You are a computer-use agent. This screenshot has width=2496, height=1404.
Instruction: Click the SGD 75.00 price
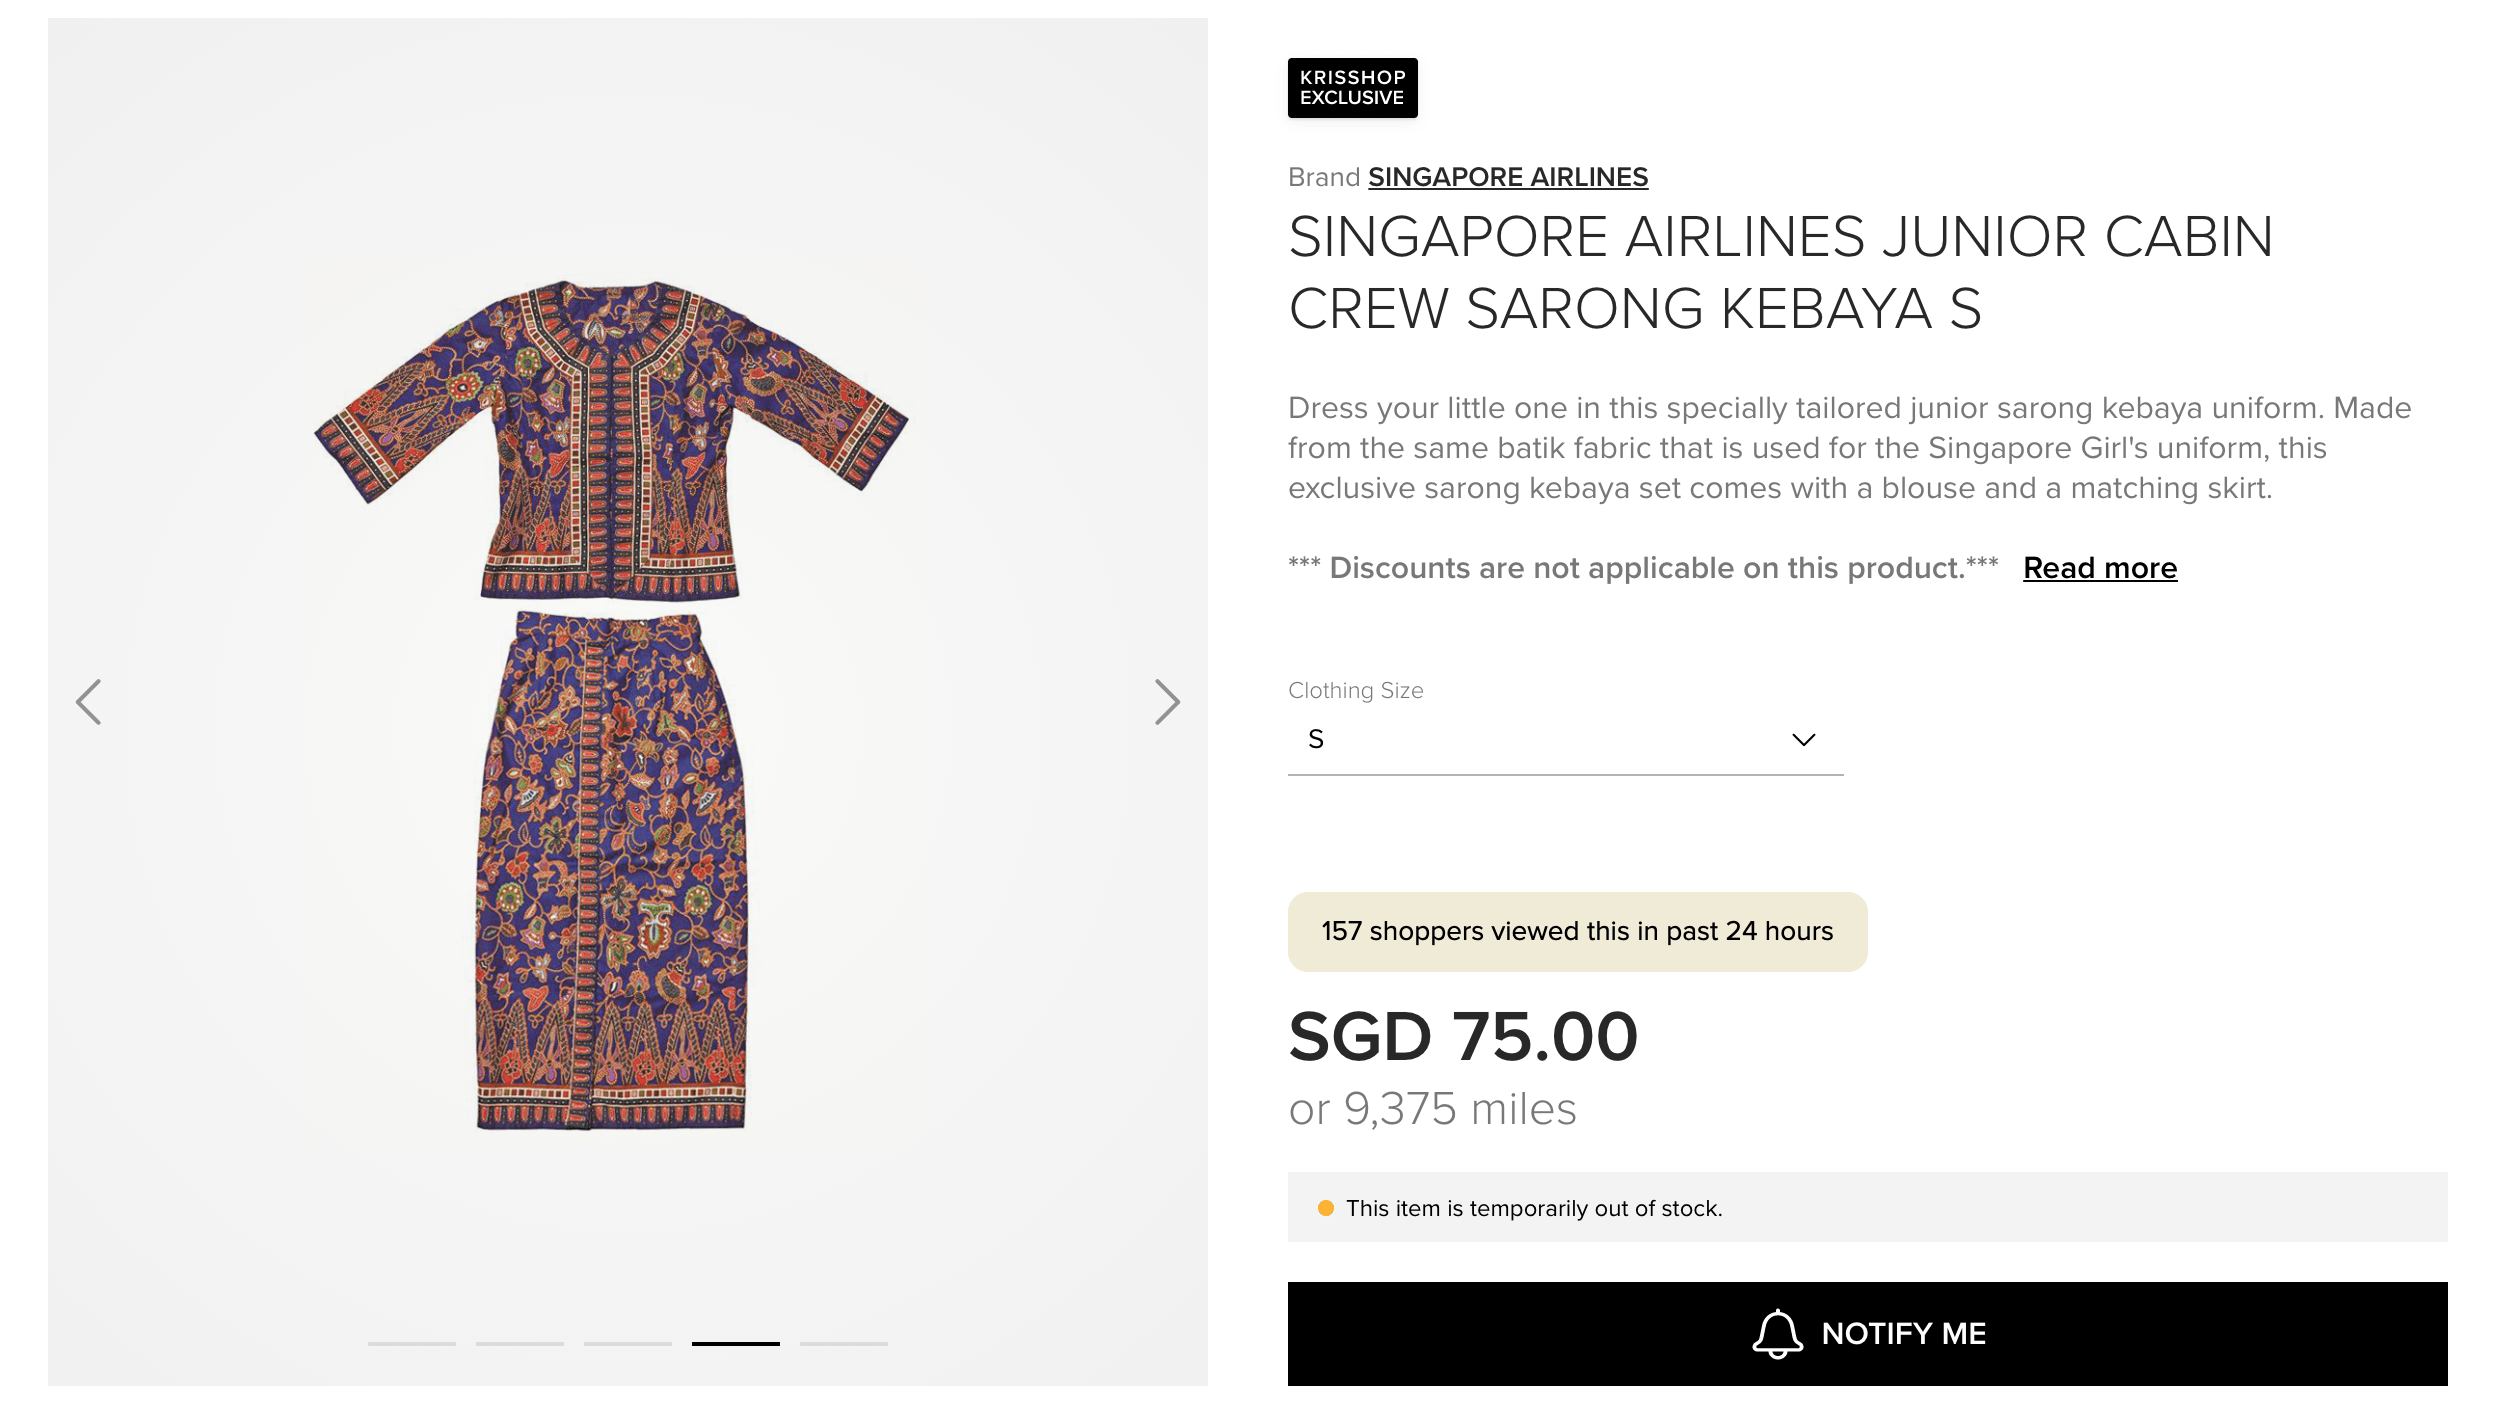click(1462, 1036)
